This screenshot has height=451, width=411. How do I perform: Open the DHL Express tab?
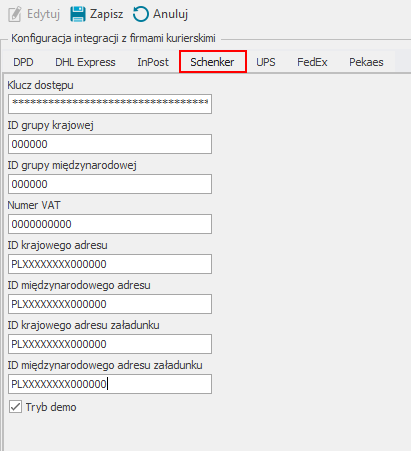coord(85,62)
